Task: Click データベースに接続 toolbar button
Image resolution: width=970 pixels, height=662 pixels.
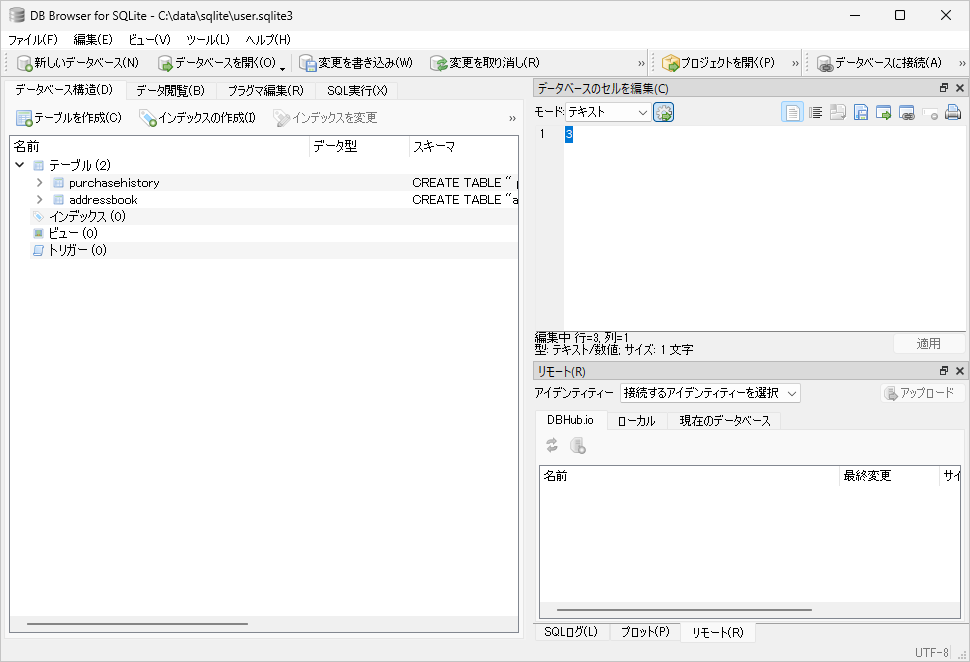Action: pos(879,63)
